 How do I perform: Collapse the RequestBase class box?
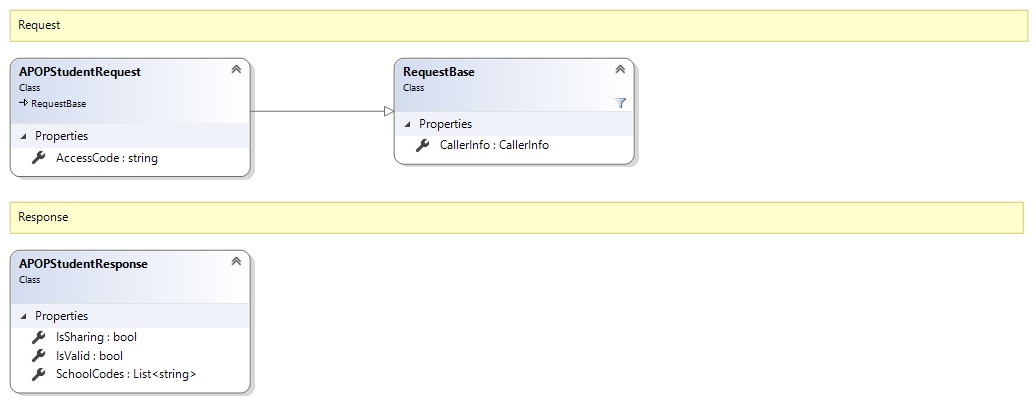[620, 69]
